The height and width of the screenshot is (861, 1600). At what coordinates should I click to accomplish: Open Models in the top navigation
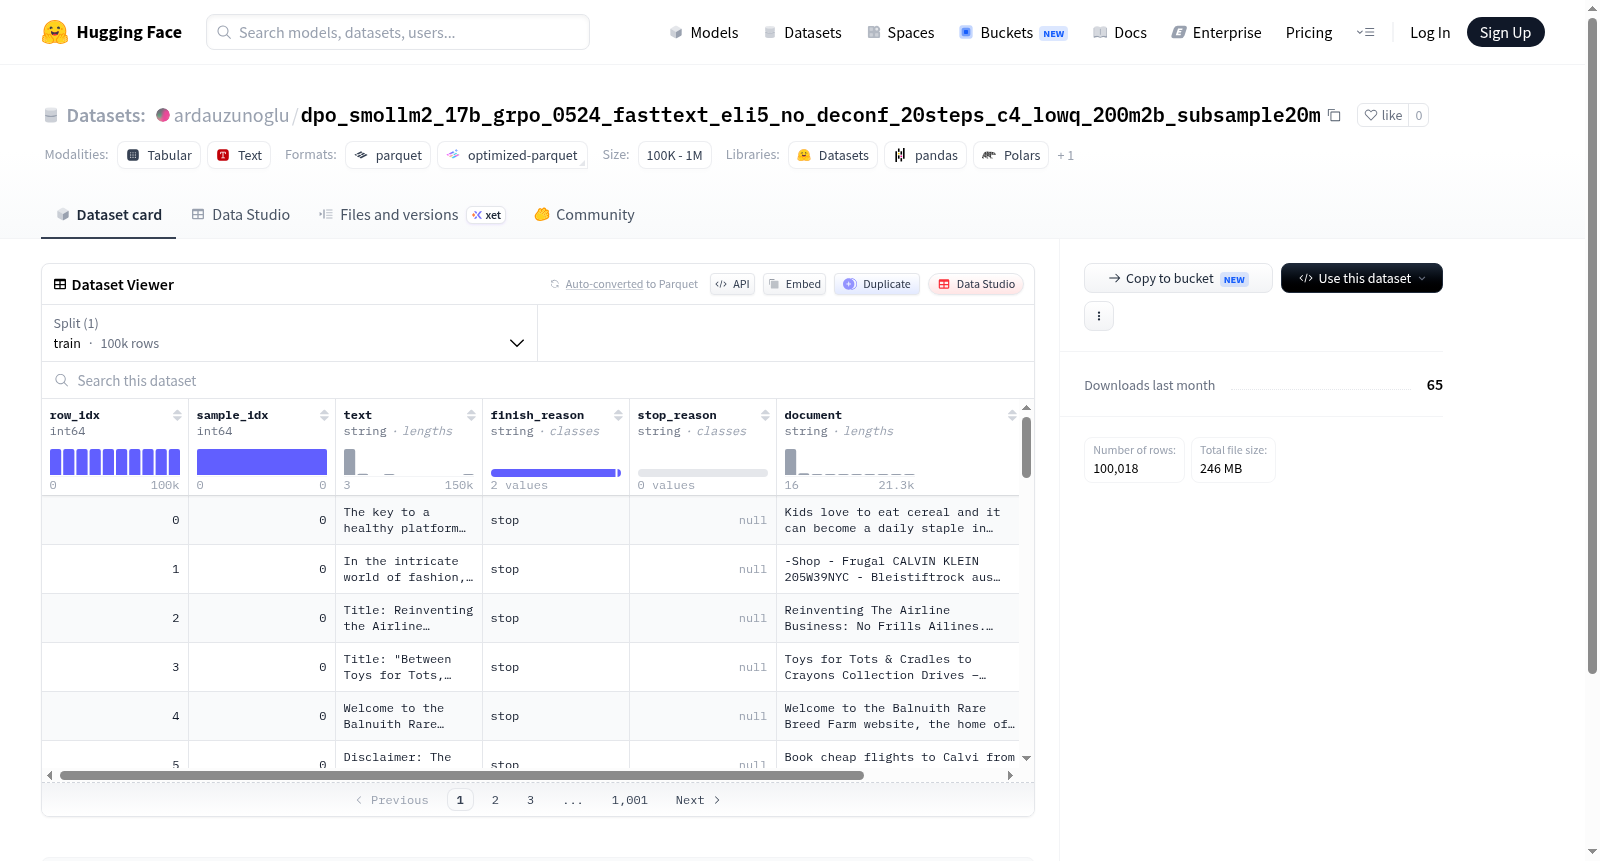(704, 32)
